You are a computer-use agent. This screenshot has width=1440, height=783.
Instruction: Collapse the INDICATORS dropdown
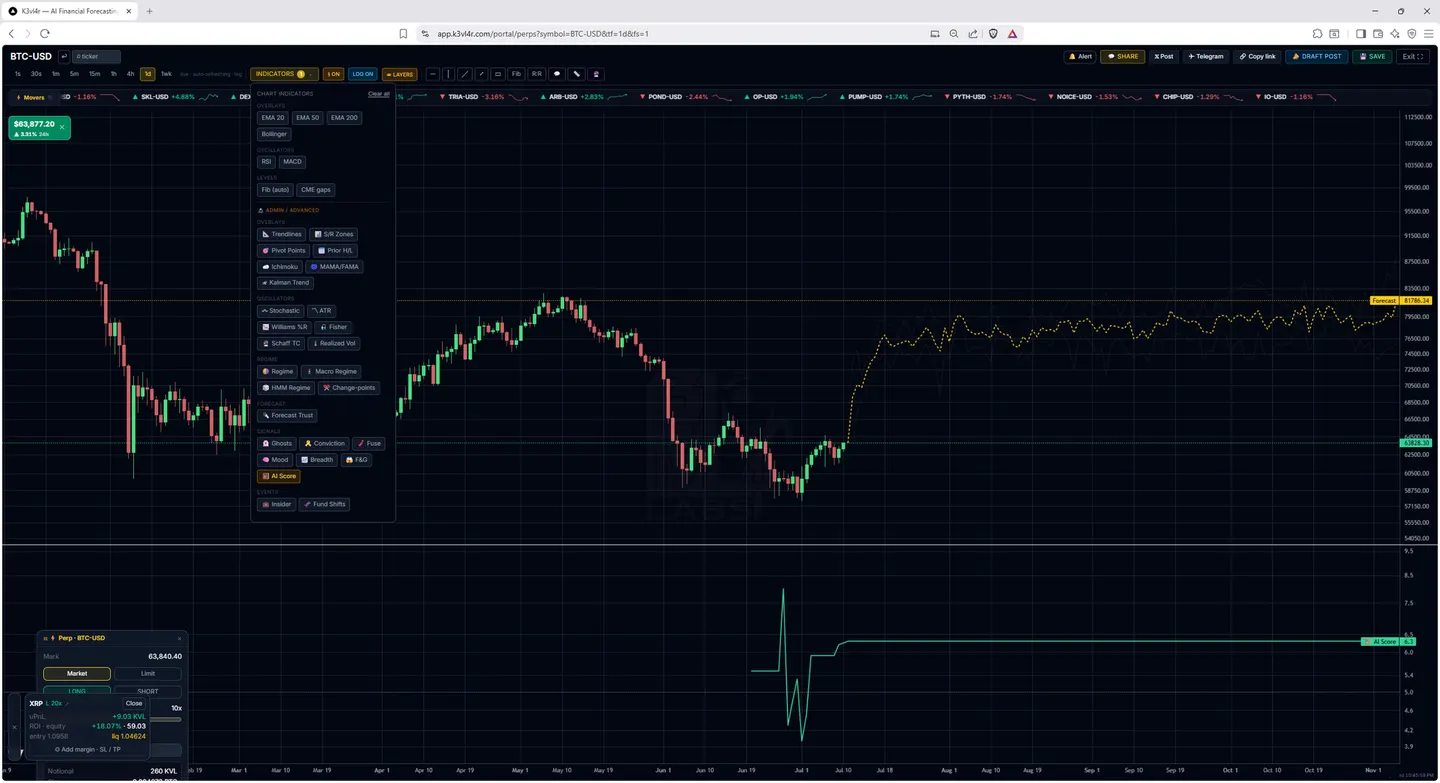(284, 74)
